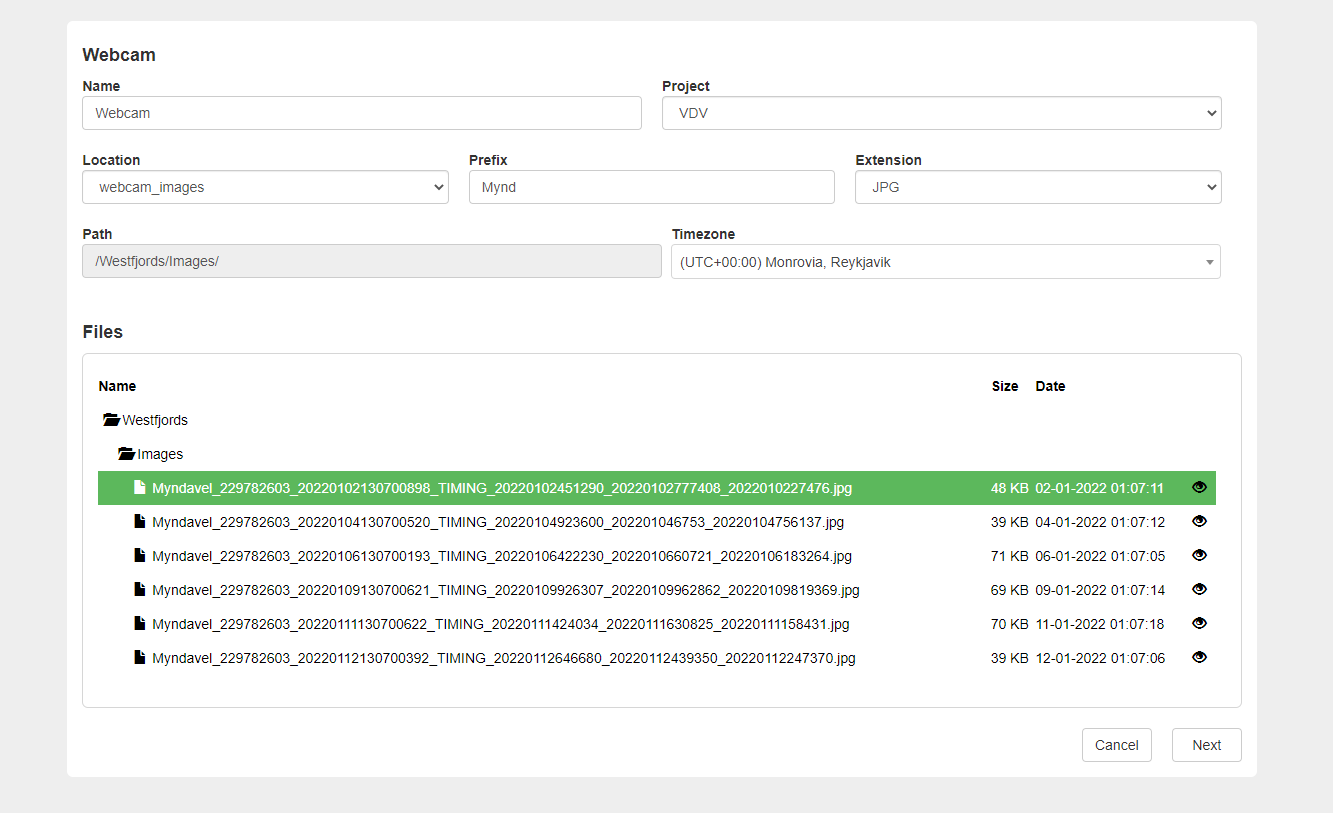Select file name Myndavel_229782603_20220111130700622 ending 20220111158431.jpg

[501, 624]
